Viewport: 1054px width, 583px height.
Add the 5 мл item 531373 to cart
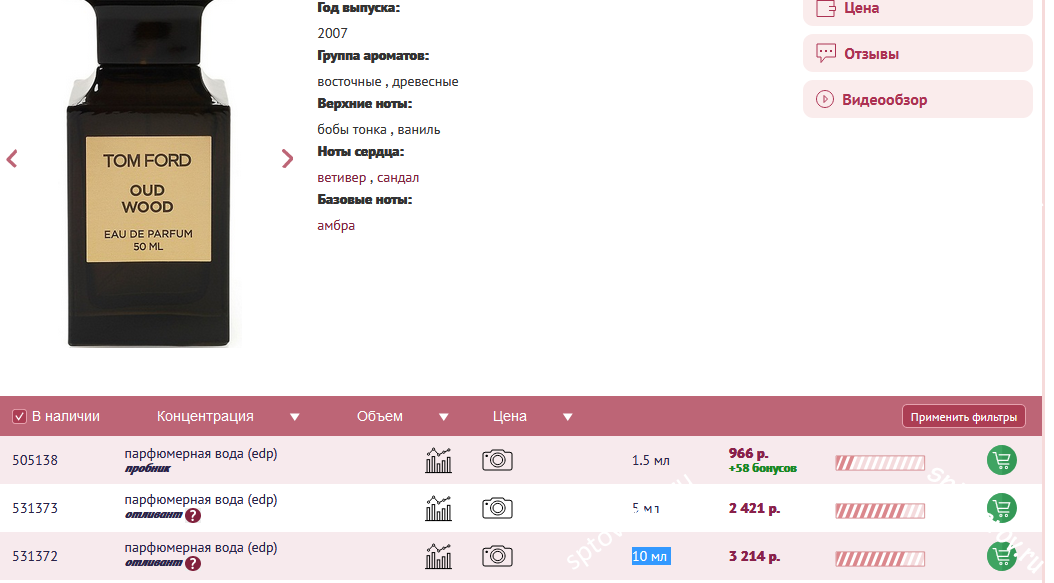(x=1002, y=508)
